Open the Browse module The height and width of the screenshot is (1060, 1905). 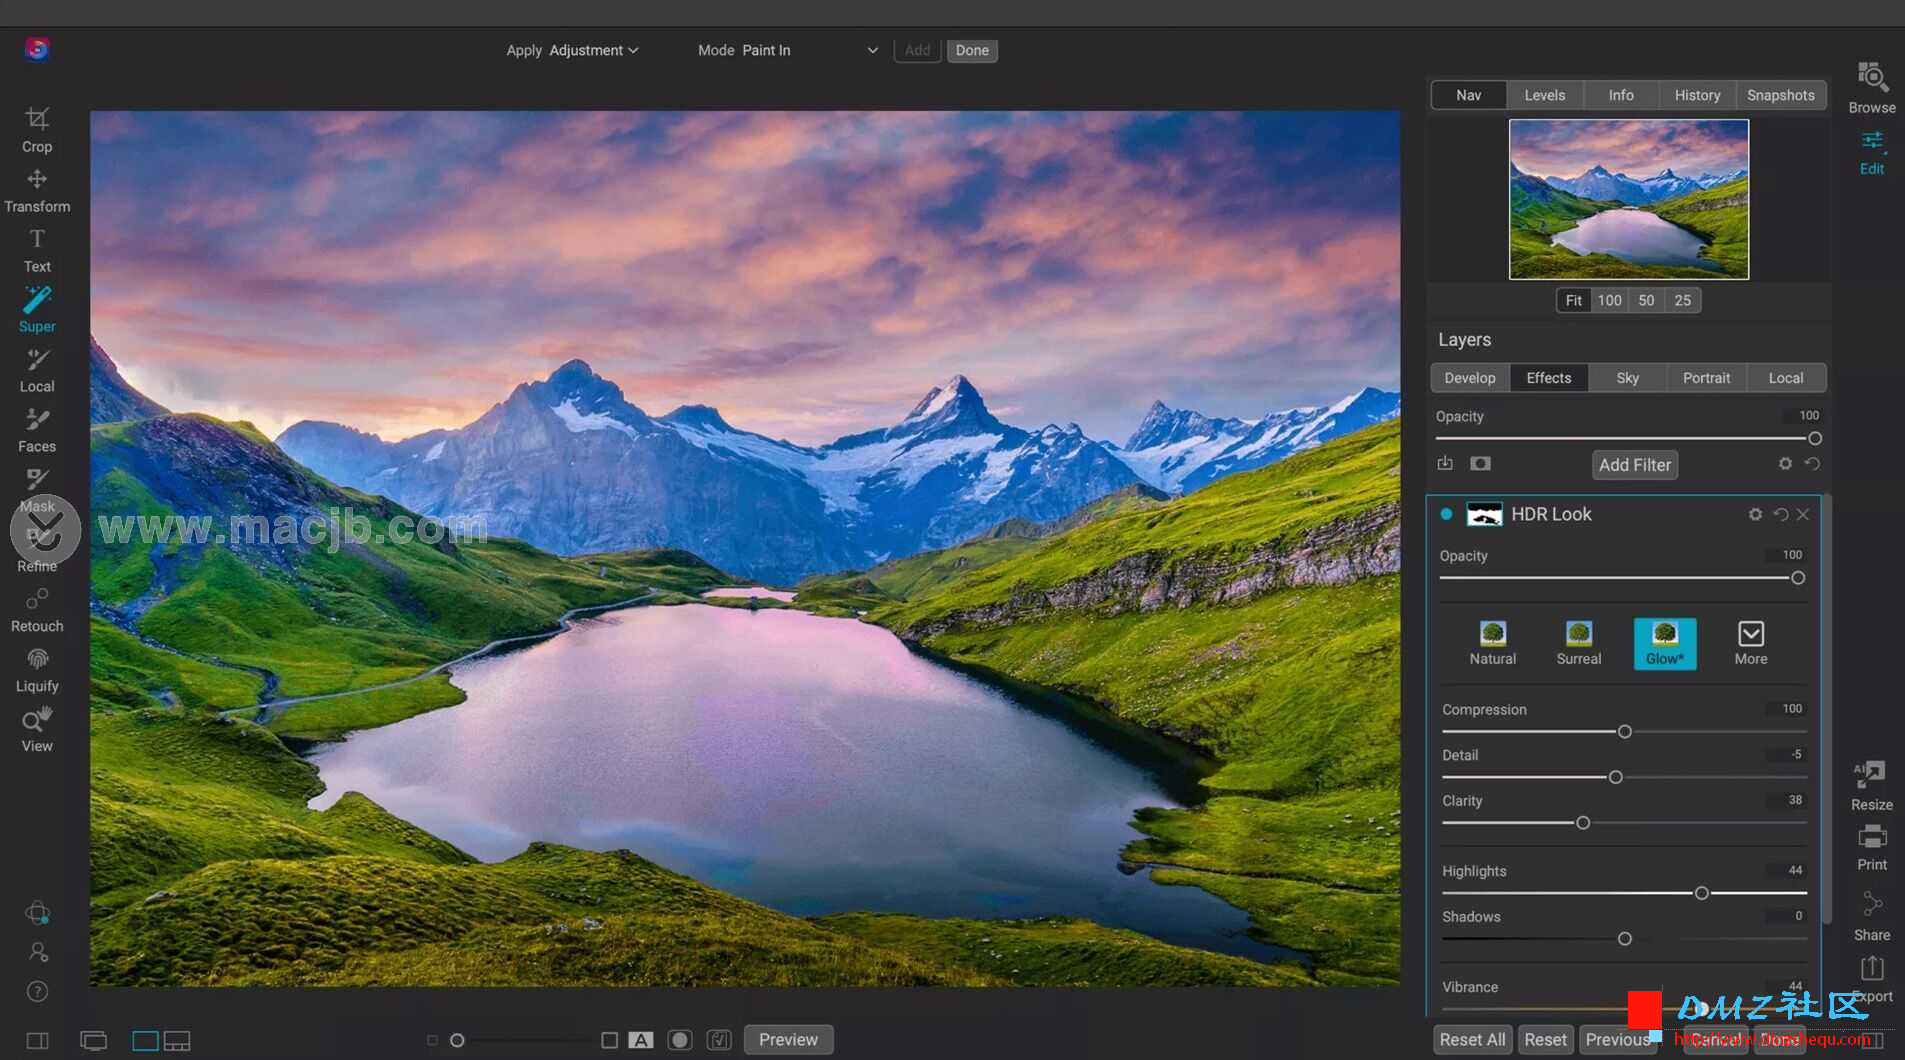(1872, 87)
